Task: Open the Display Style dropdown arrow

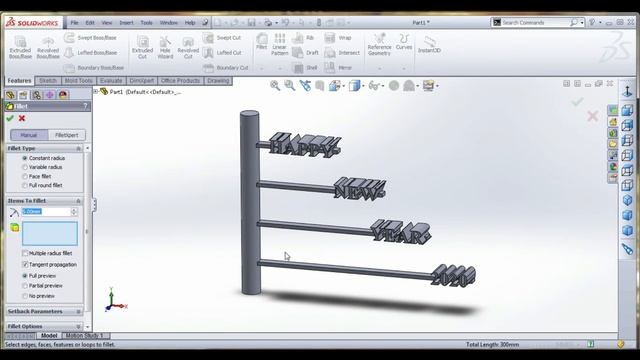Action: click(363, 86)
